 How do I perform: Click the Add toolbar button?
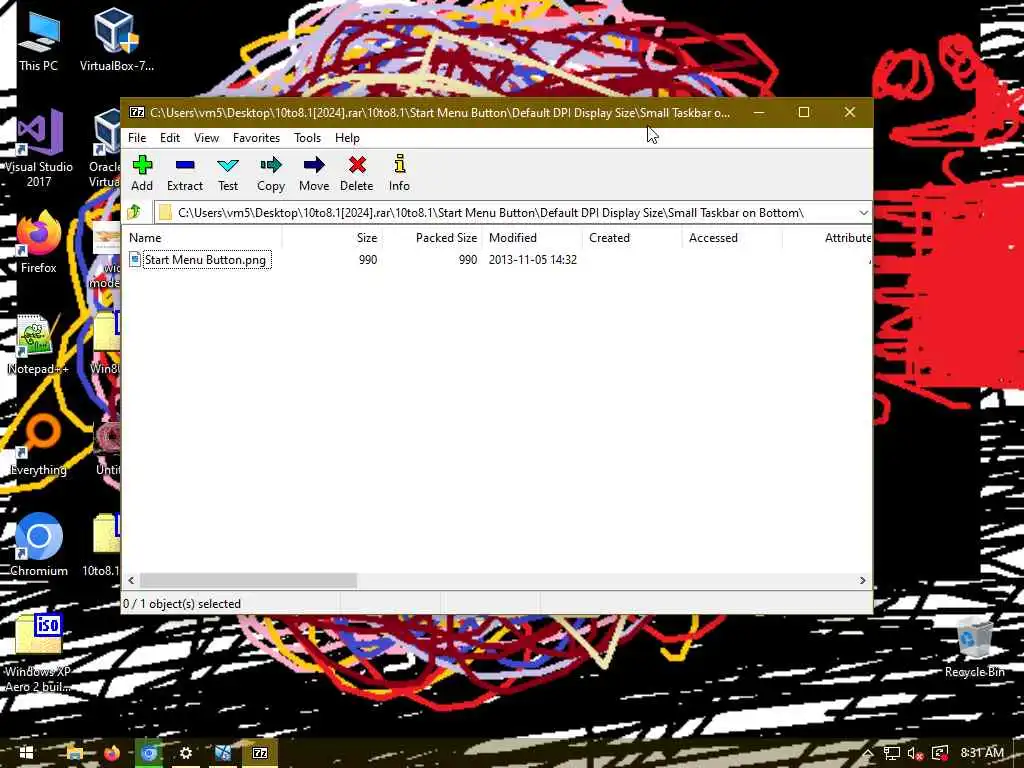point(142,173)
